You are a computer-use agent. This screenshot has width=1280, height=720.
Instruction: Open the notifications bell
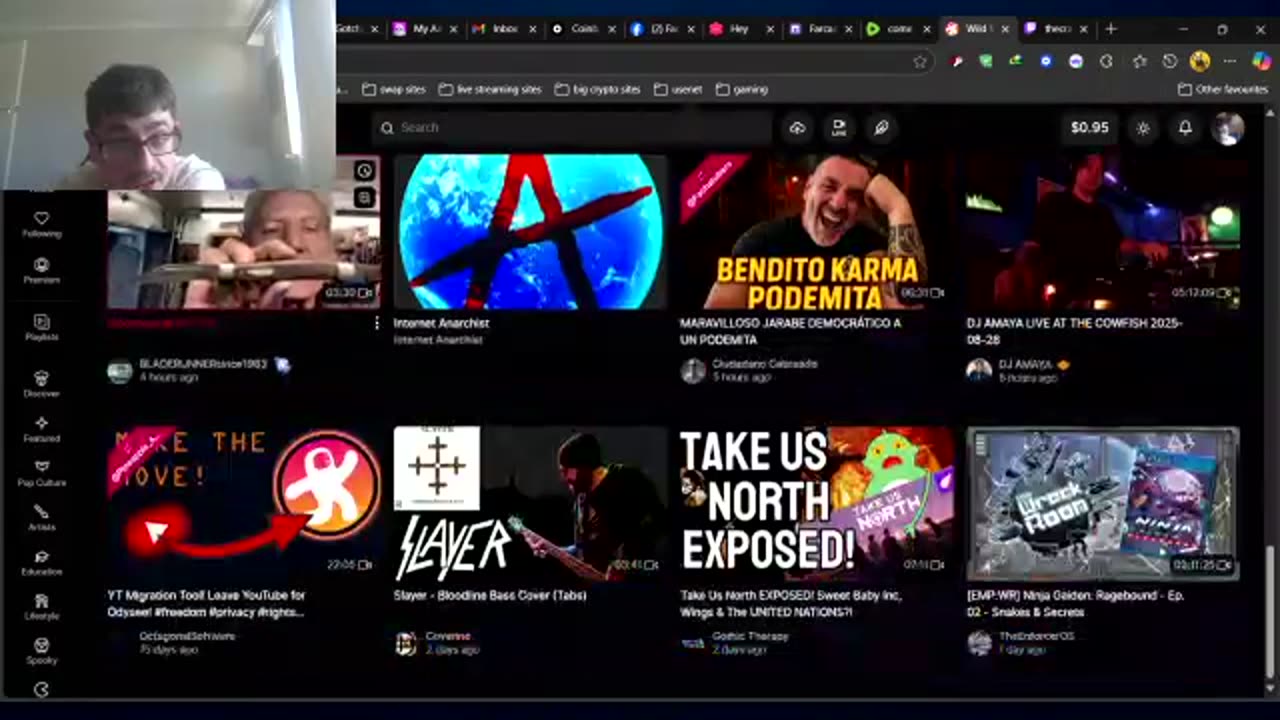[1185, 128]
